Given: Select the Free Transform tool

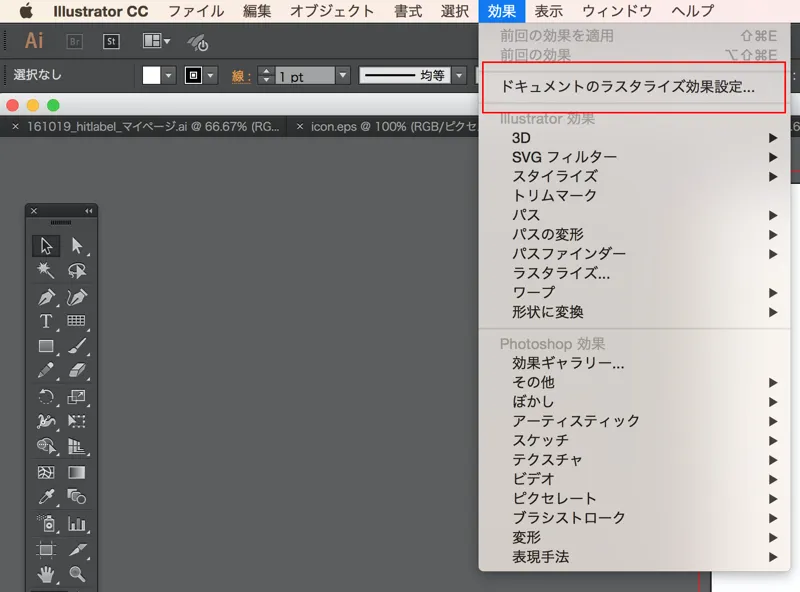Looking at the screenshot, I should pyautogui.click(x=77, y=421).
